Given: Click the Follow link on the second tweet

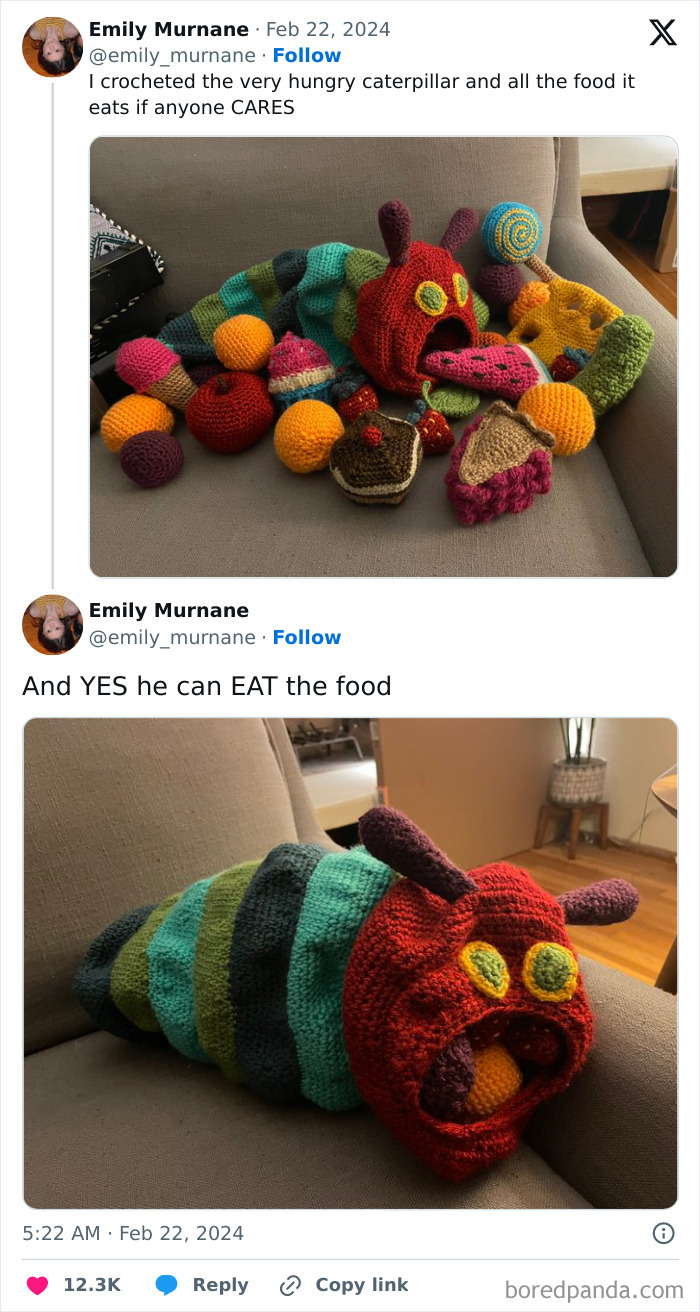Looking at the screenshot, I should [306, 637].
